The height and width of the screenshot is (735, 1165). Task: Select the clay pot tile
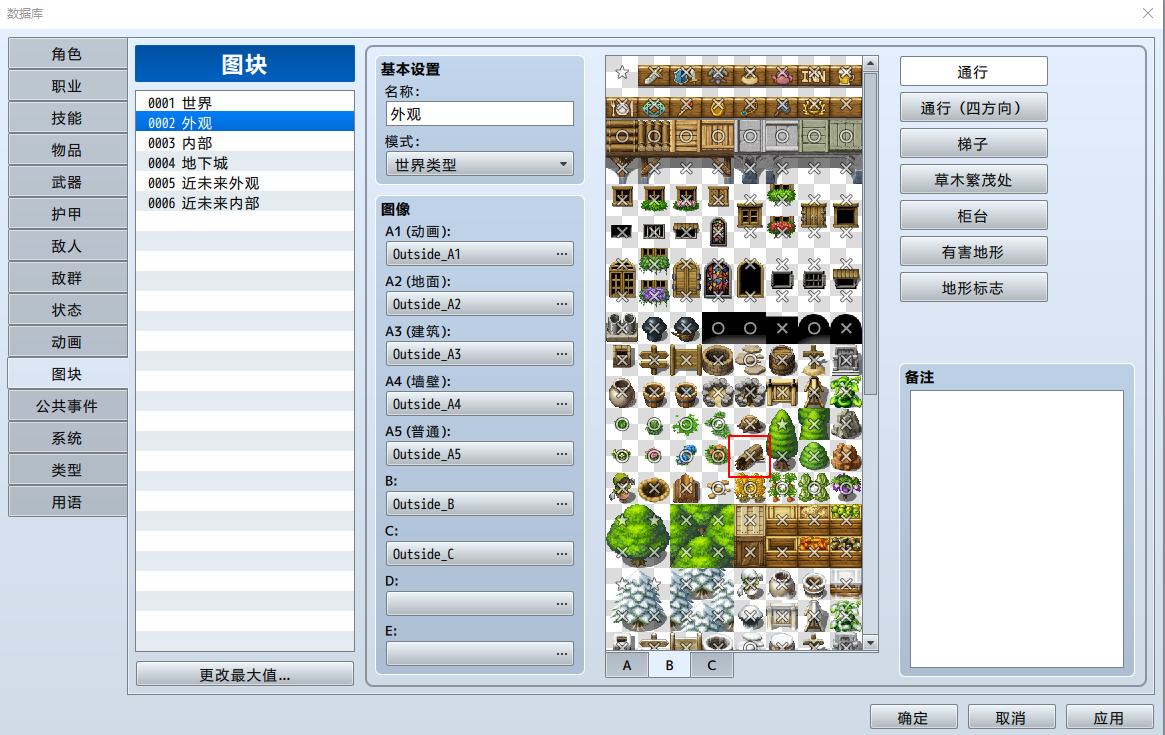623,393
